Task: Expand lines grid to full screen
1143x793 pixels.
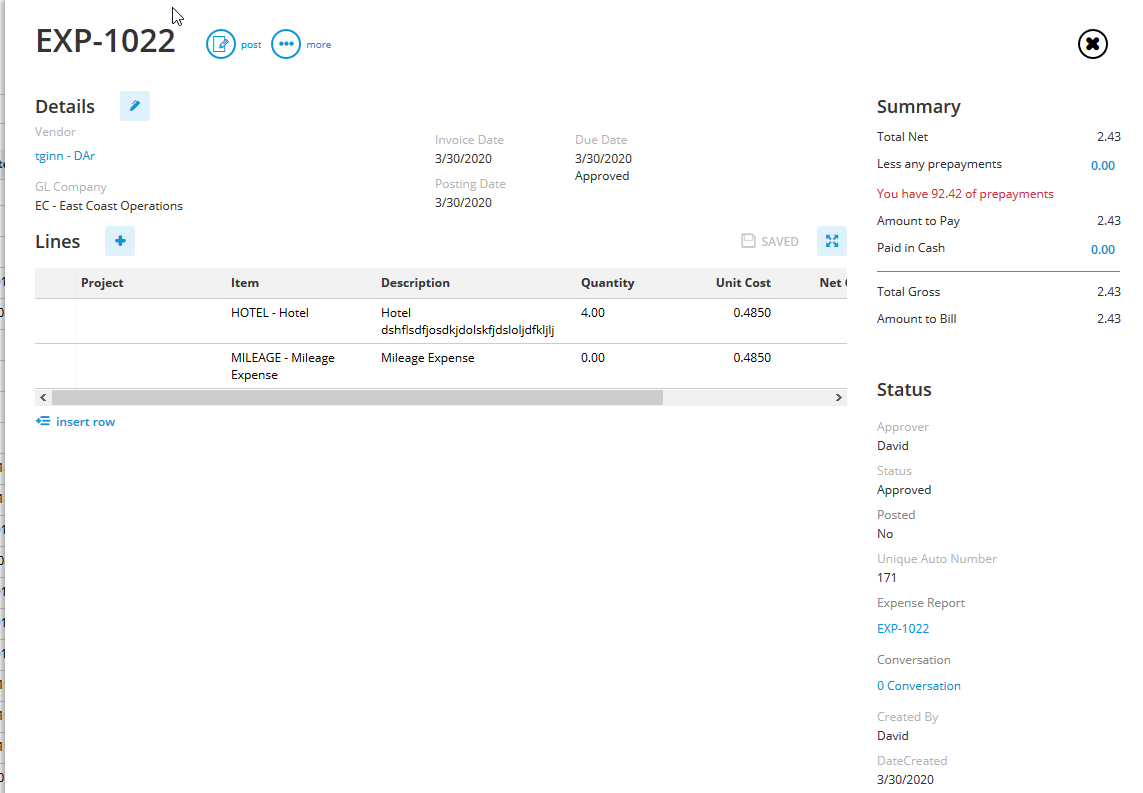Action: coord(832,241)
